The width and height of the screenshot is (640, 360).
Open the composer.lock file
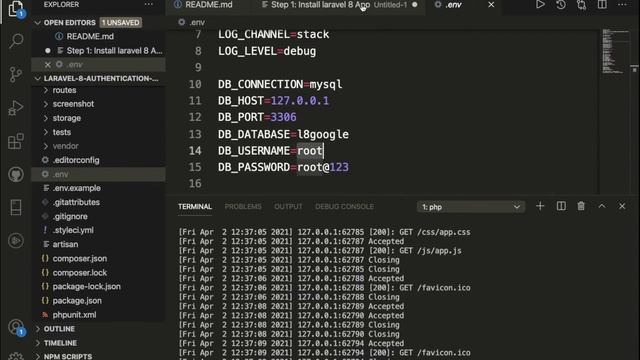80,273
